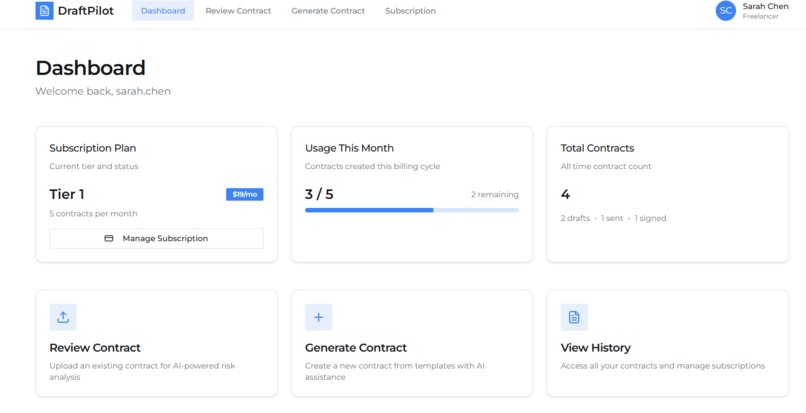Click the Usage This Month heading
Screen dimensions: 806x413
tap(349, 148)
